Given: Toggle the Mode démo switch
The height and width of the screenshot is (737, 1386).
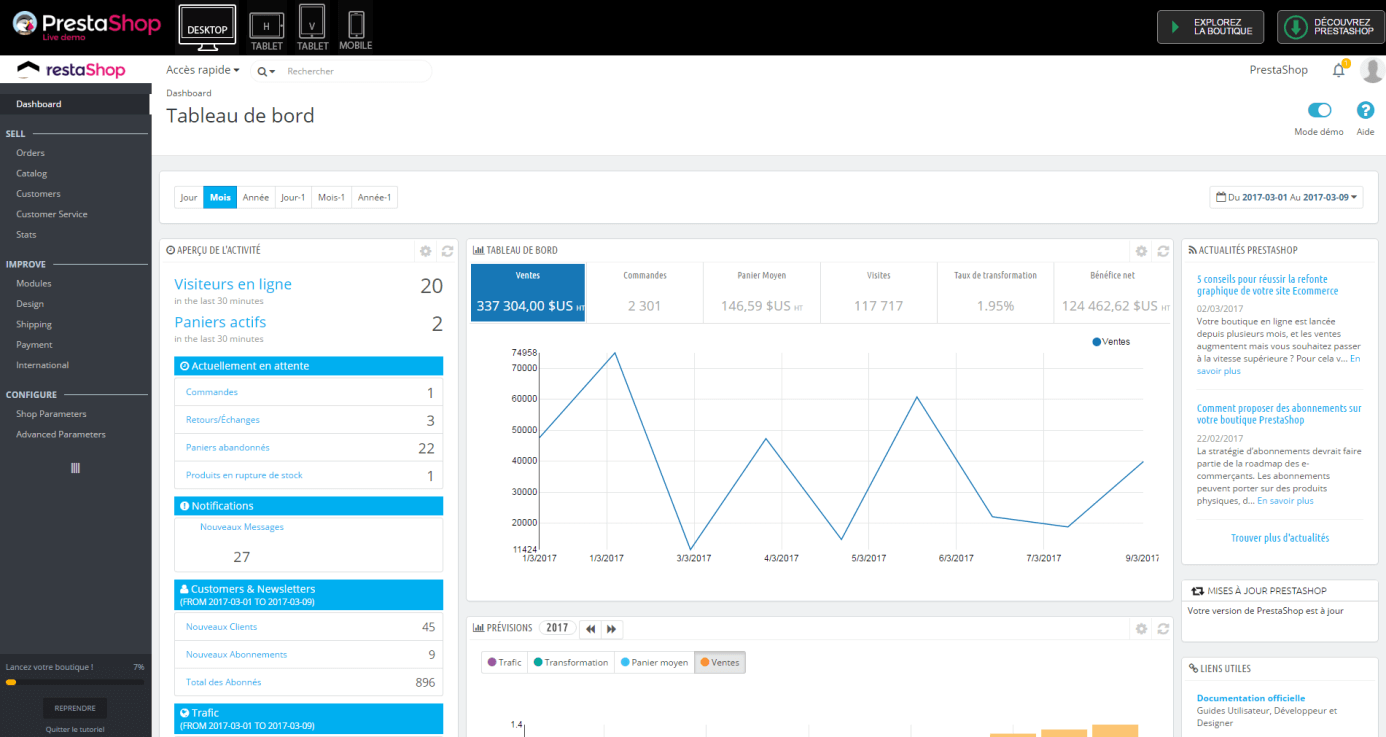Looking at the screenshot, I should tap(1319, 111).
